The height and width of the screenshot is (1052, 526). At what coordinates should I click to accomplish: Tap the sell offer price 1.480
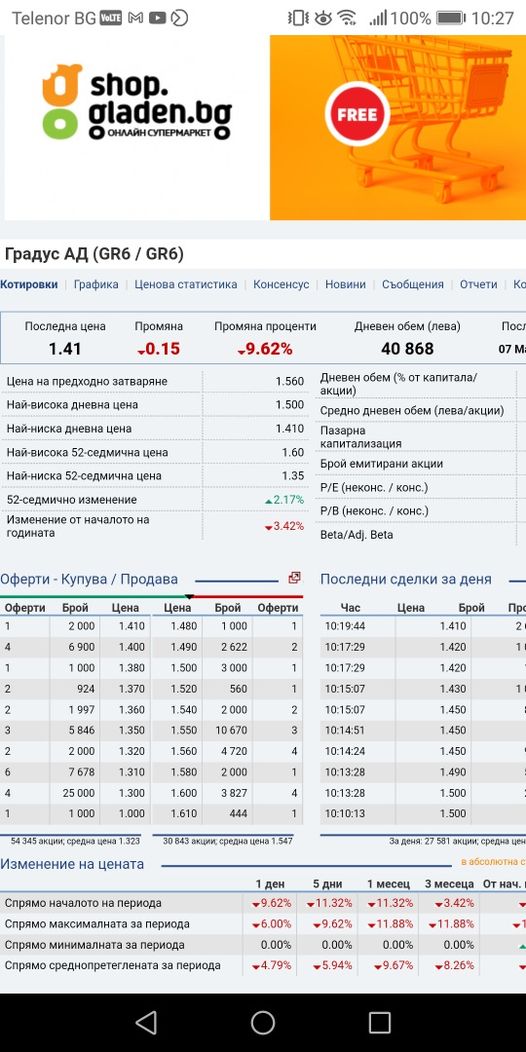tap(185, 626)
